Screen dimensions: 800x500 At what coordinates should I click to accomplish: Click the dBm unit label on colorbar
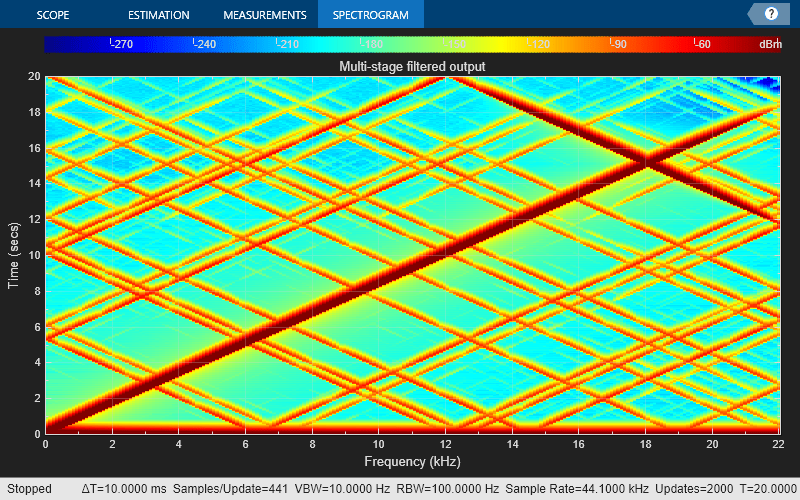pyautogui.click(x=770, y=45)
